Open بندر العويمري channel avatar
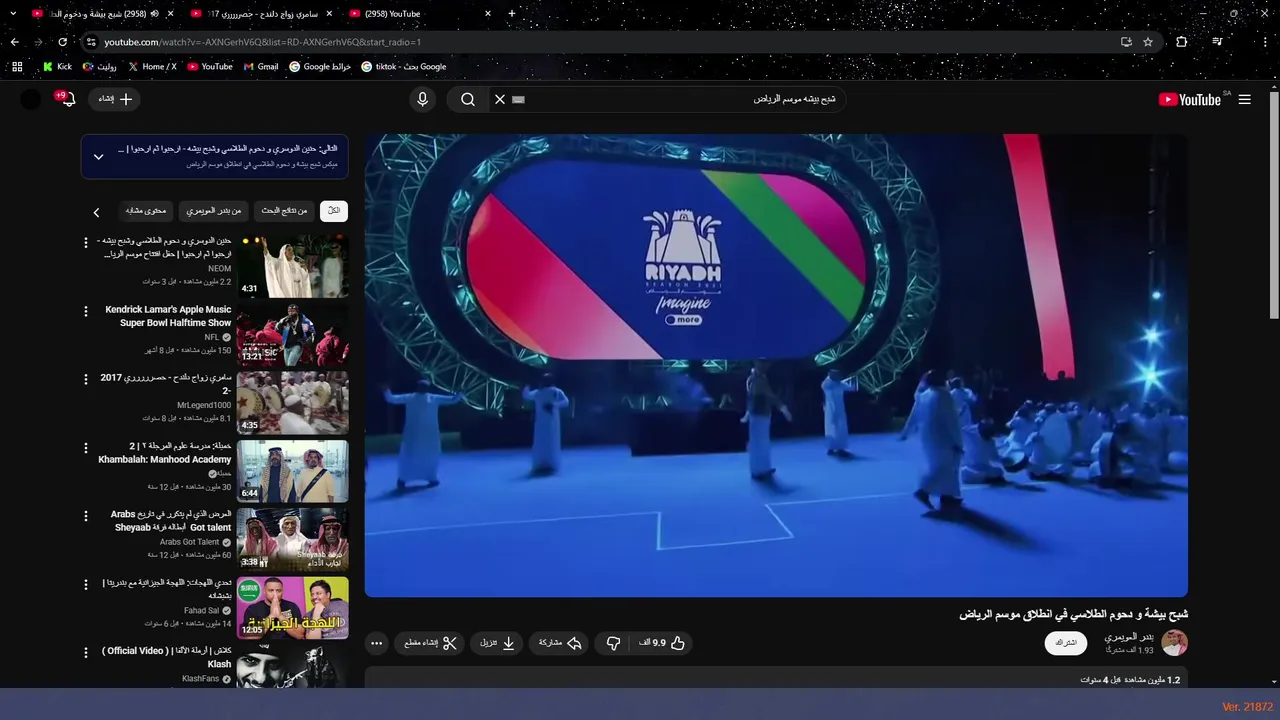The height and width of the screenshot is (720, 1280). pyautogui.click(x=1174, y=643)
